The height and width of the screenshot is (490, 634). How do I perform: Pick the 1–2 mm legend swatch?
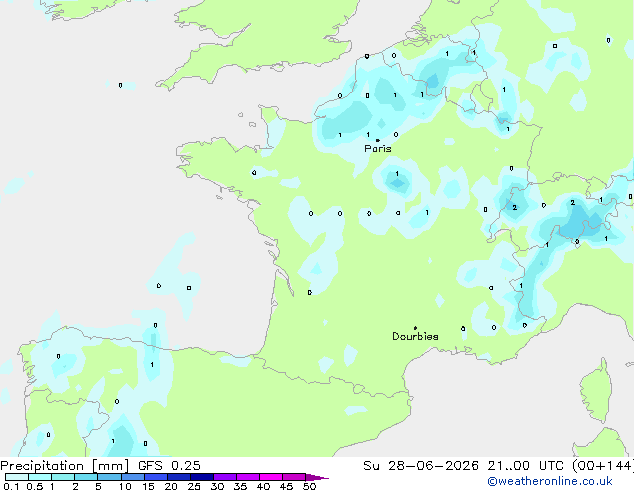63,477
